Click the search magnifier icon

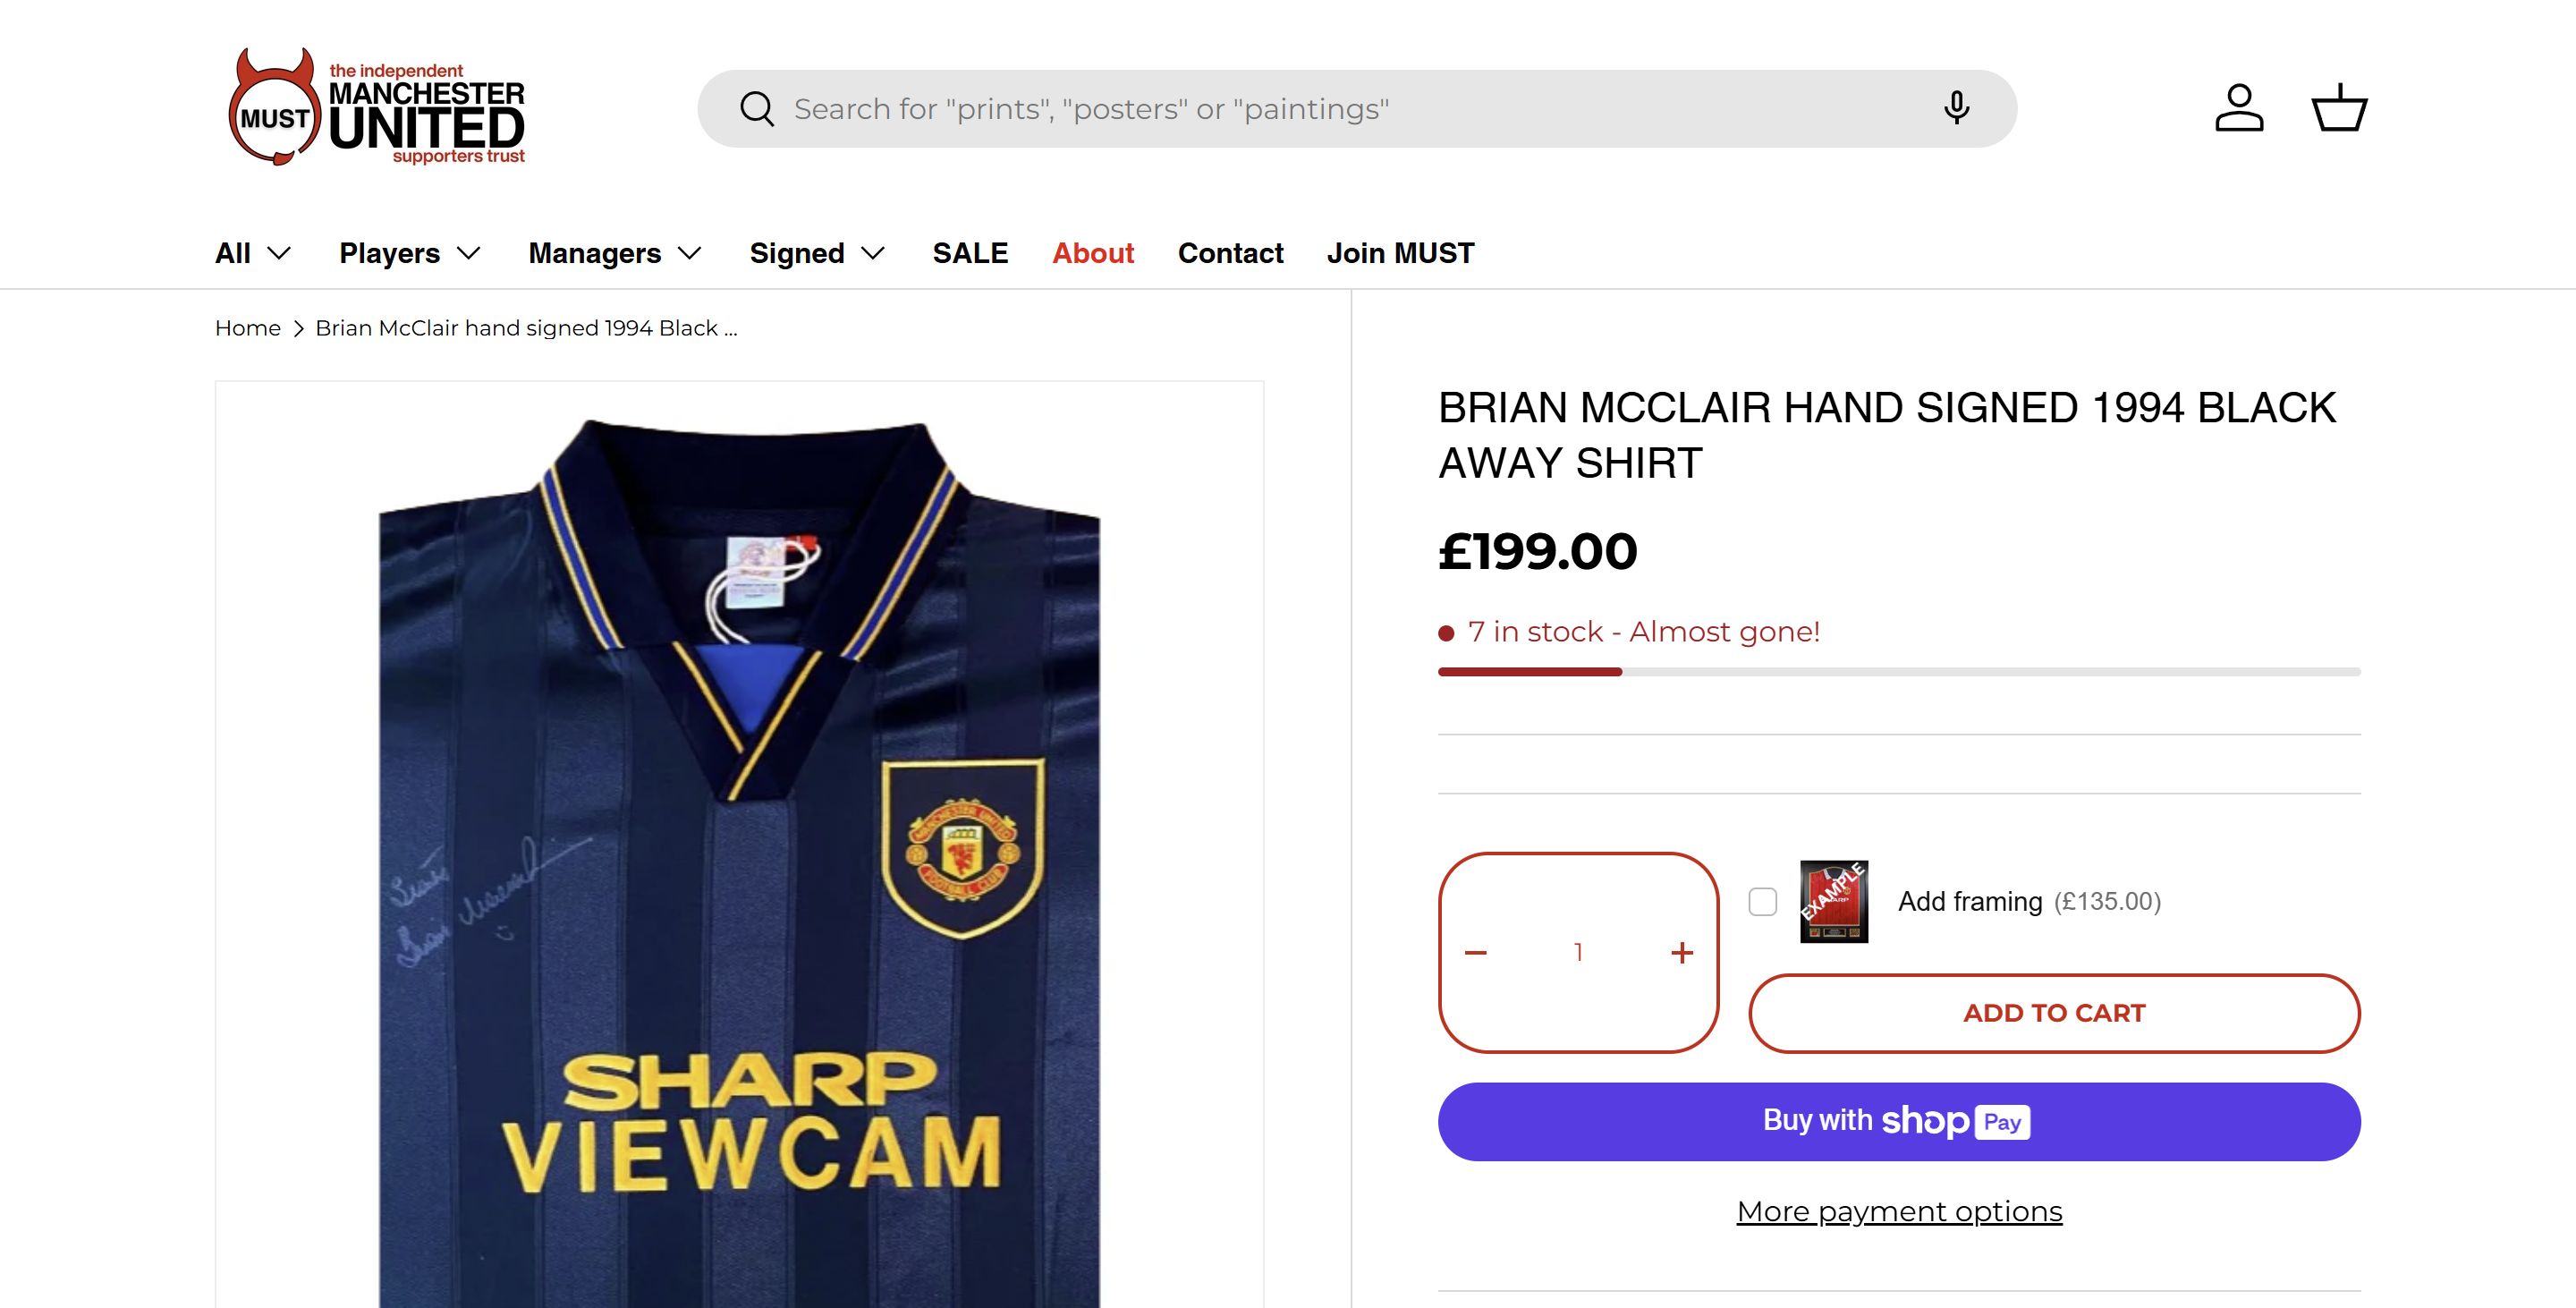[757, 109]
